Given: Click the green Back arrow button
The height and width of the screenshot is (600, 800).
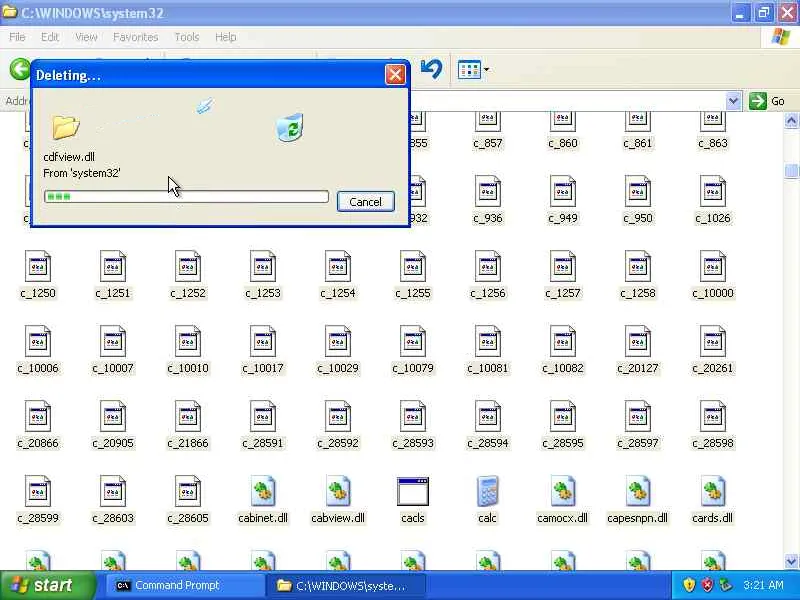Looking at the screenshot, I should [20, 69].
